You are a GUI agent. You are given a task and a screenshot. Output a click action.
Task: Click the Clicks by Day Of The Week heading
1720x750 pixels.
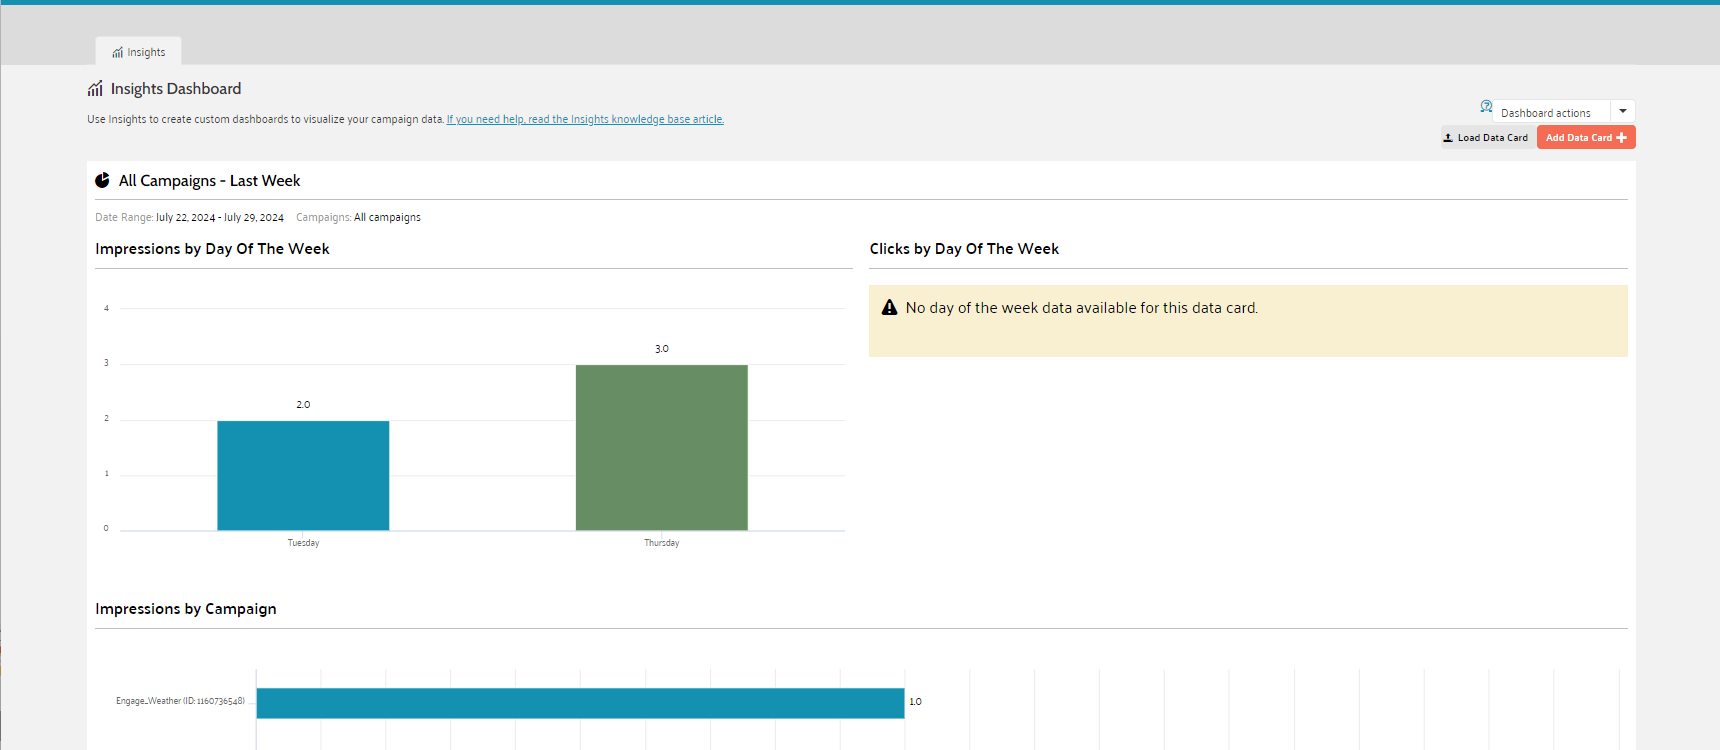(x=964, y=249)
